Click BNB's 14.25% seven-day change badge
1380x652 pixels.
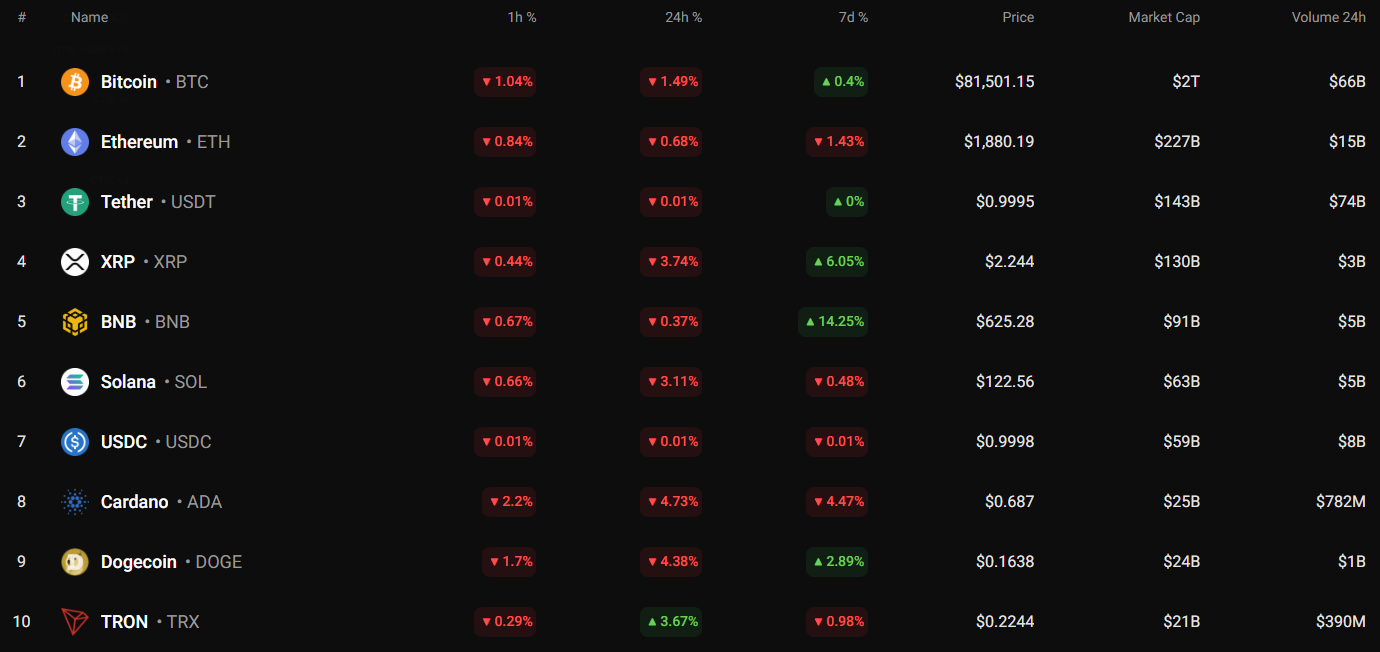click(833, 322)
